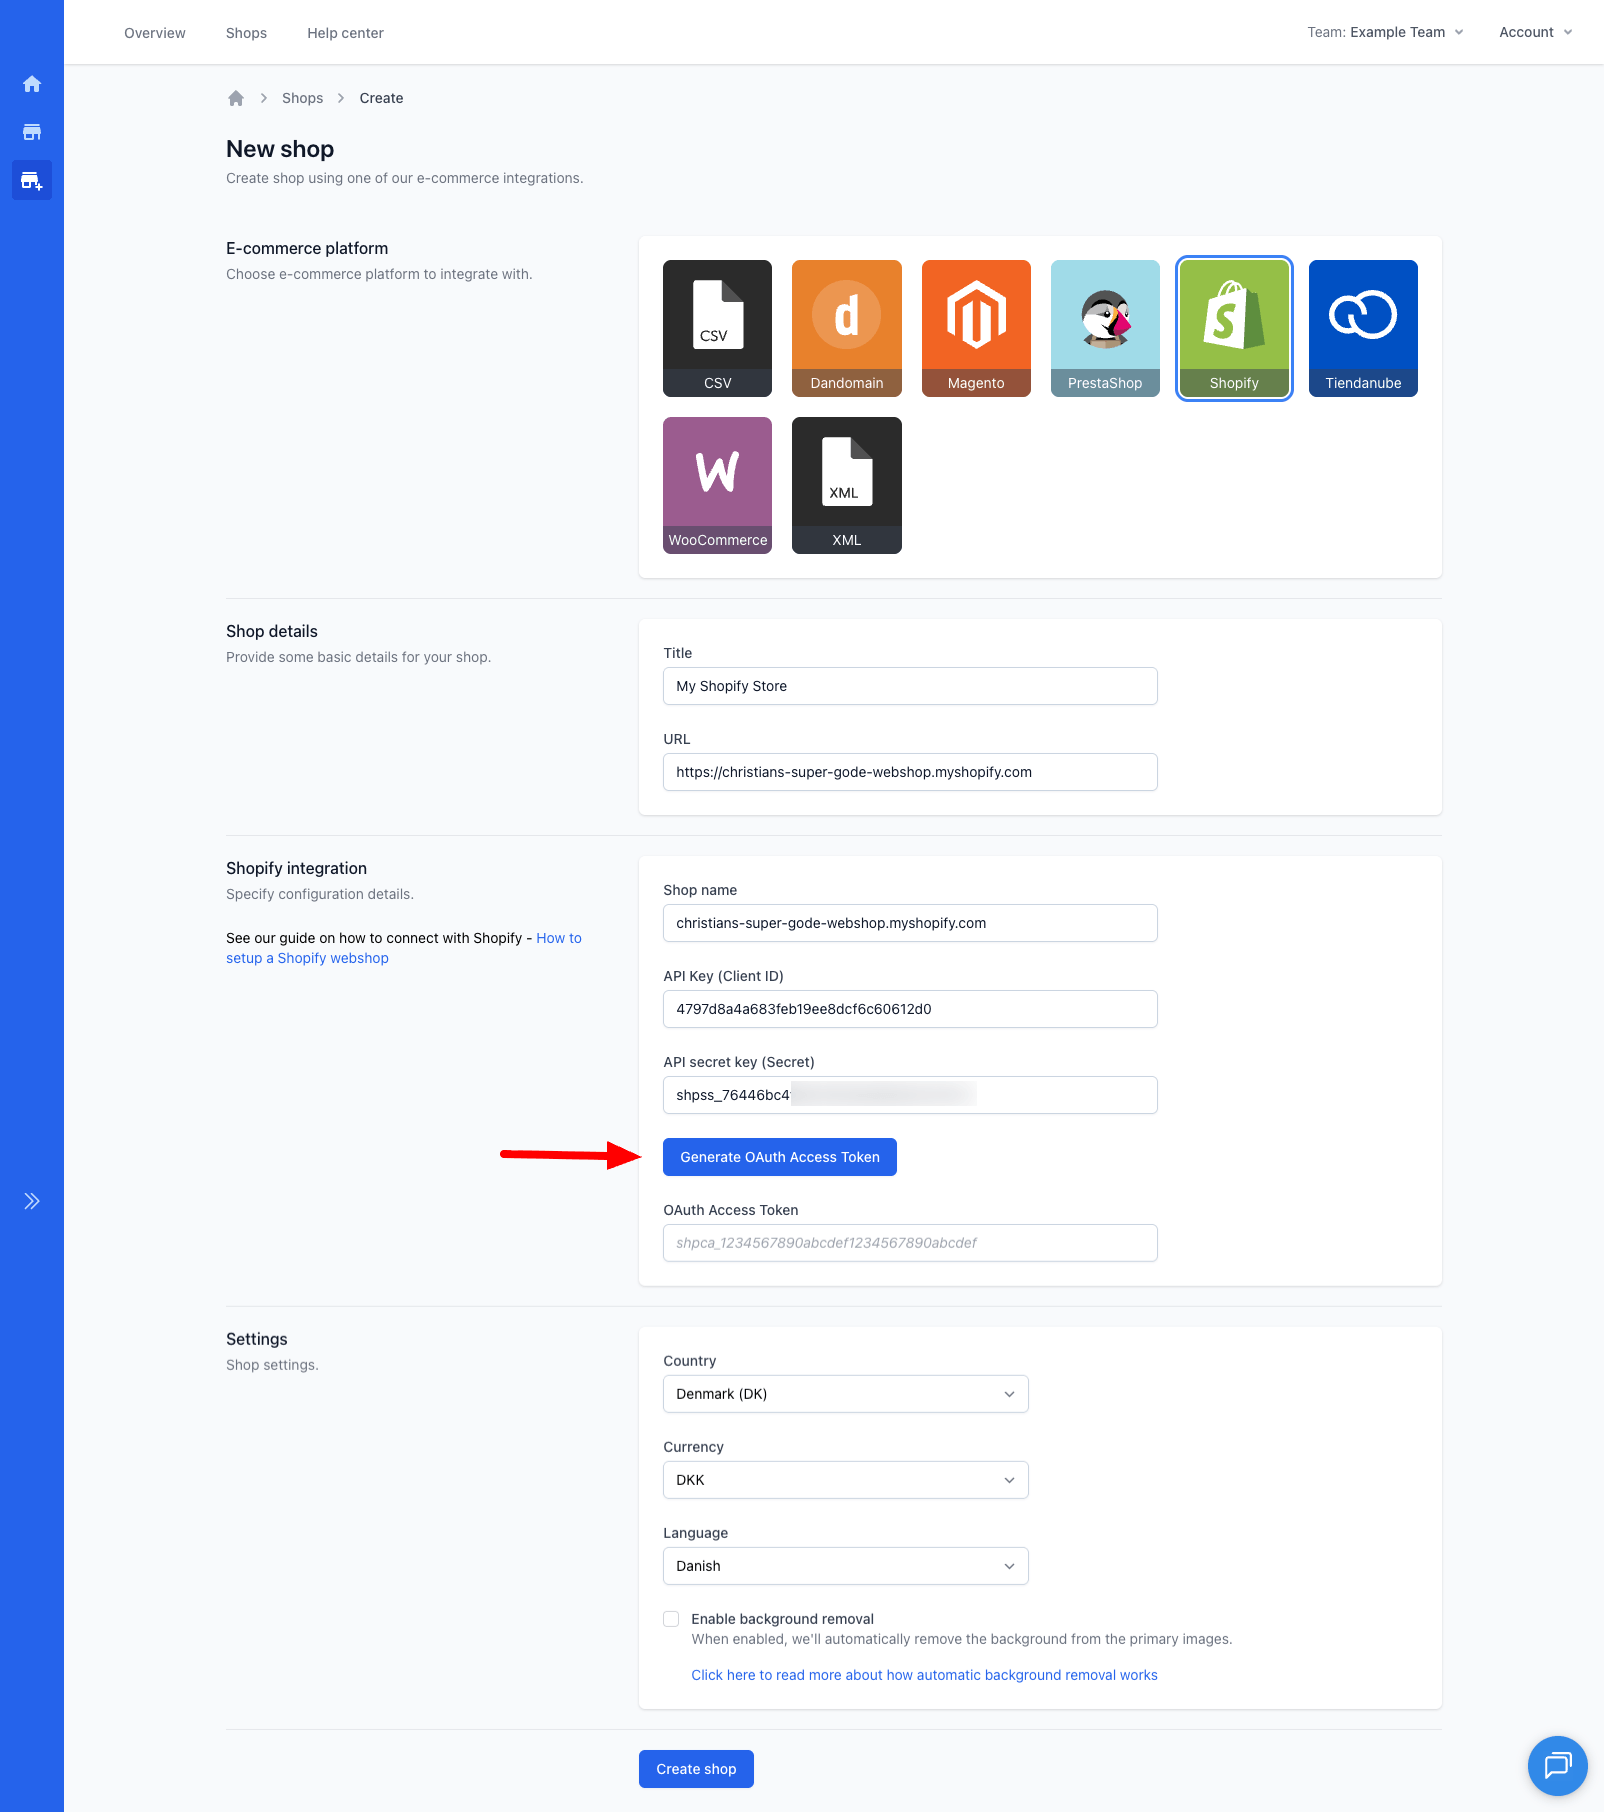This screenshot has height=1812, width=1604.
Task: Open the chat support bubble
Action: [x=1557, y=1765]
